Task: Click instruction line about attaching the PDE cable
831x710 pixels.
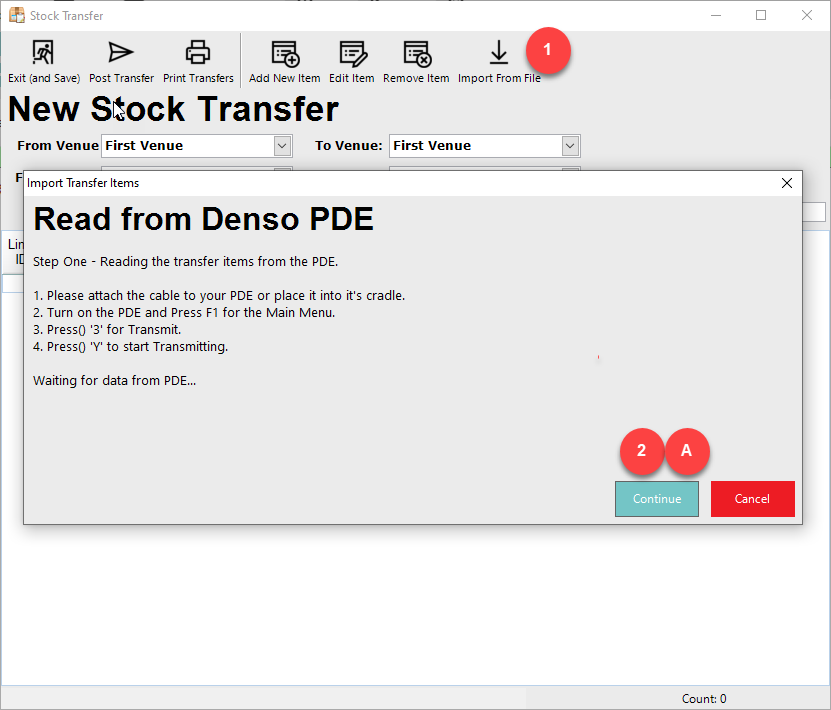Action: click(x=219, y=296)
